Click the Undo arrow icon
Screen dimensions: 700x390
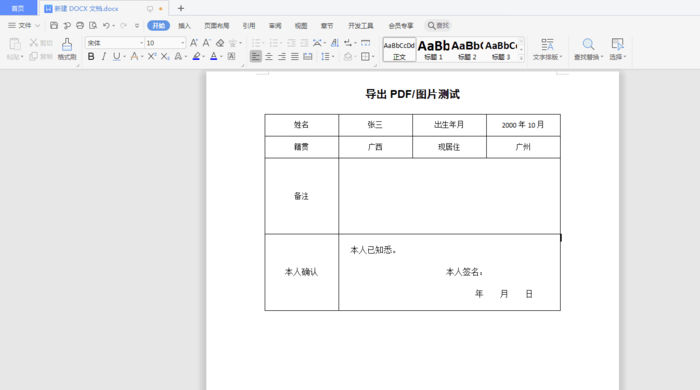[x=106, y=25]
